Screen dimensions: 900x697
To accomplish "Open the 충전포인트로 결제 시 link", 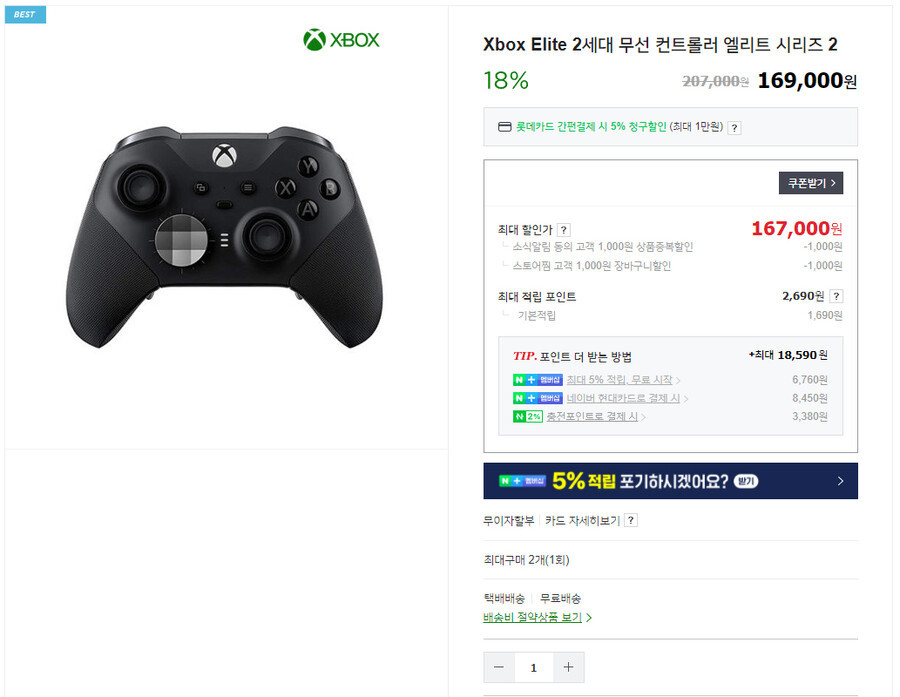I will (x=595, y=417).
